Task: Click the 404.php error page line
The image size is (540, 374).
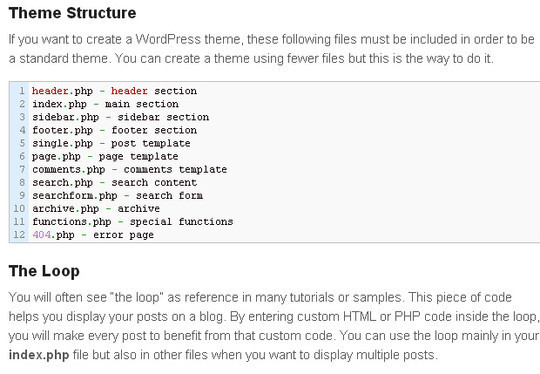Action: (x=93, y=235)
